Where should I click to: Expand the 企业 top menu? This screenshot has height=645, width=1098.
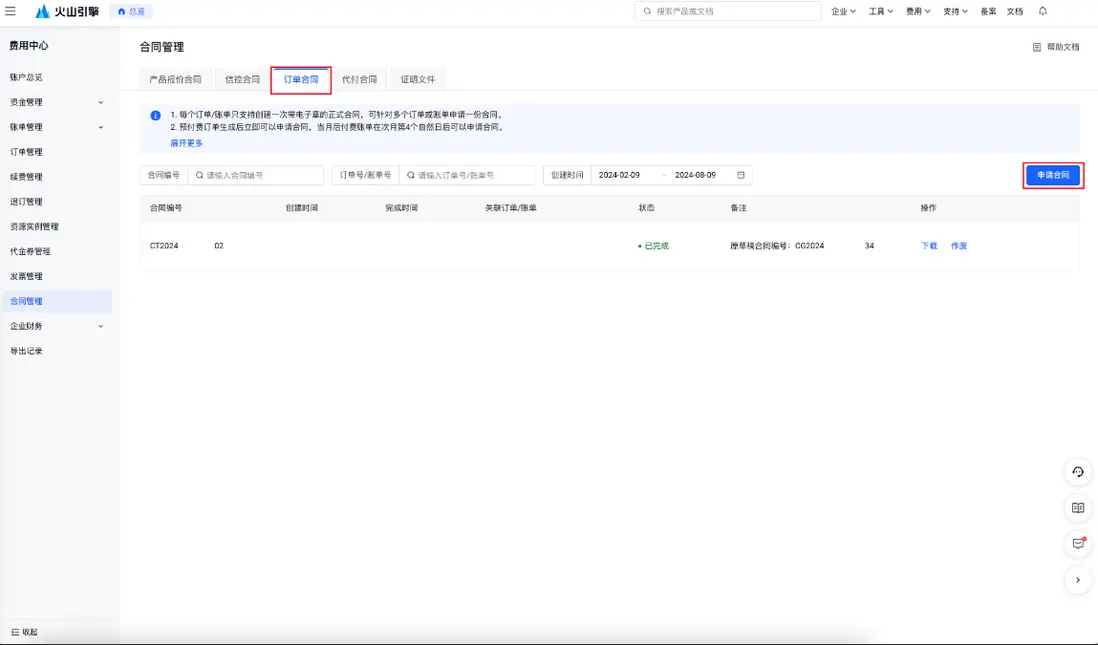[x=843, y=11]
